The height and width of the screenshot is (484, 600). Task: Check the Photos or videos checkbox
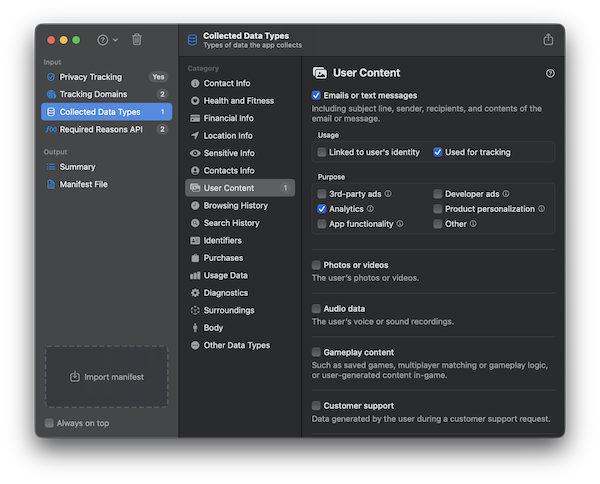tap(317, 265)
